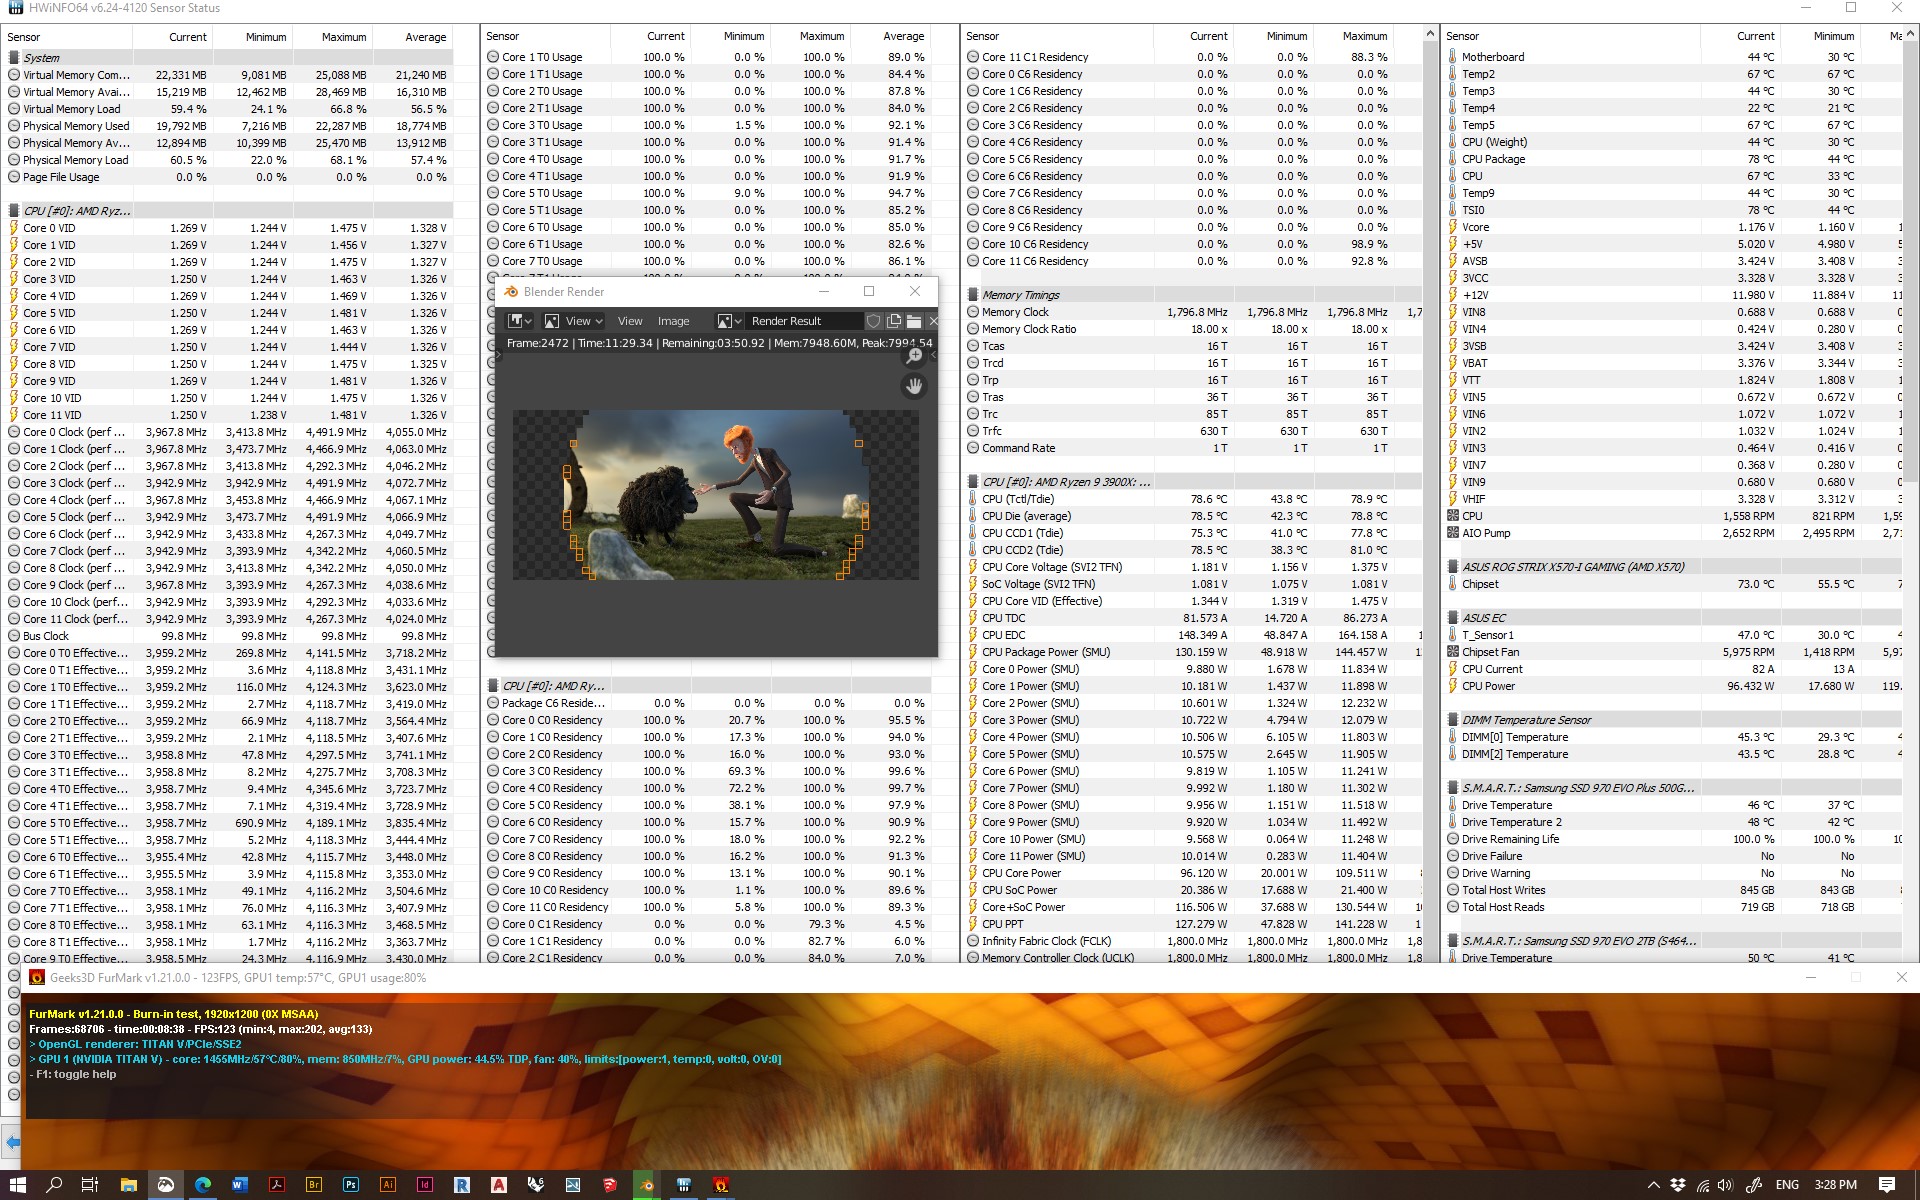This screenshot has width=1920, height=1200.
Task: Expand the right sidebar arrow in Blender Render
Action: click(933, 356)
